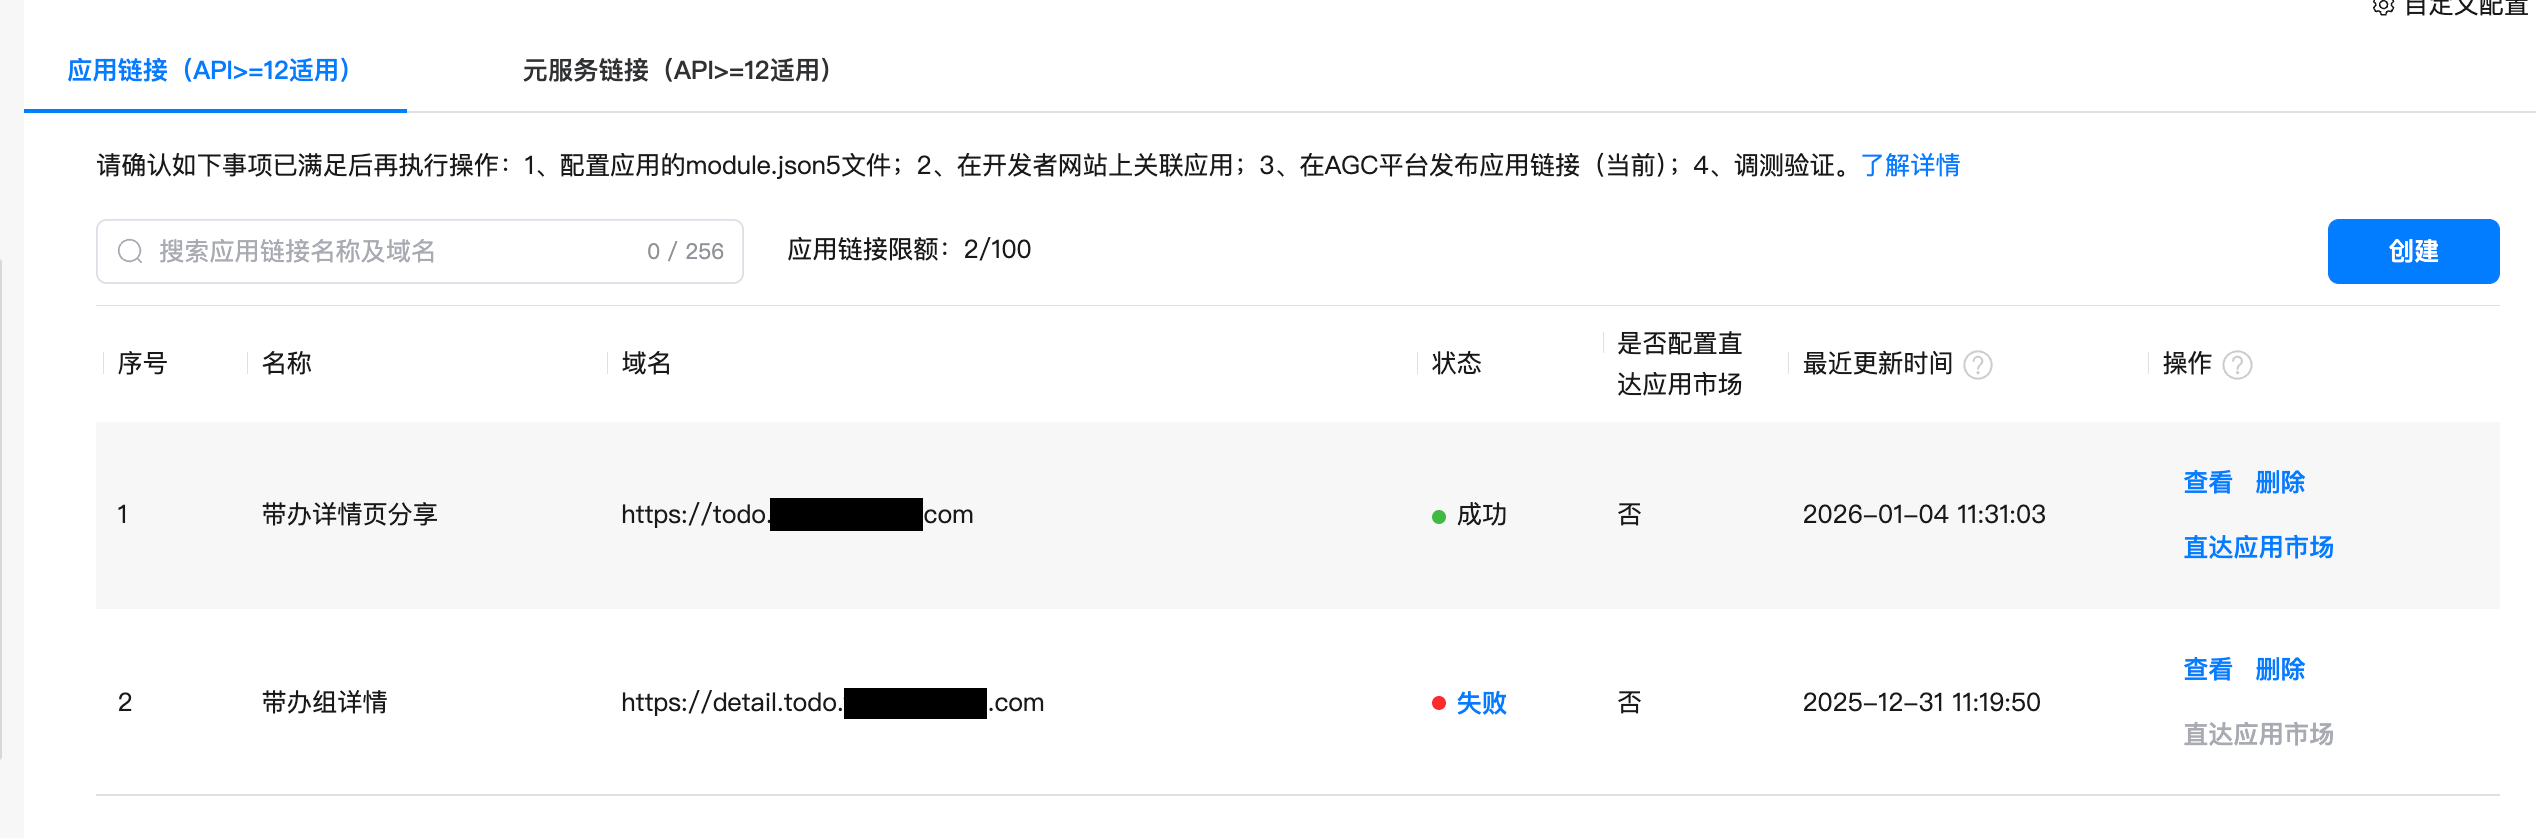Click the search magnifier icon
This screenshot has width=2536, height=838.
pyautogui.click(x=130, y=251)
